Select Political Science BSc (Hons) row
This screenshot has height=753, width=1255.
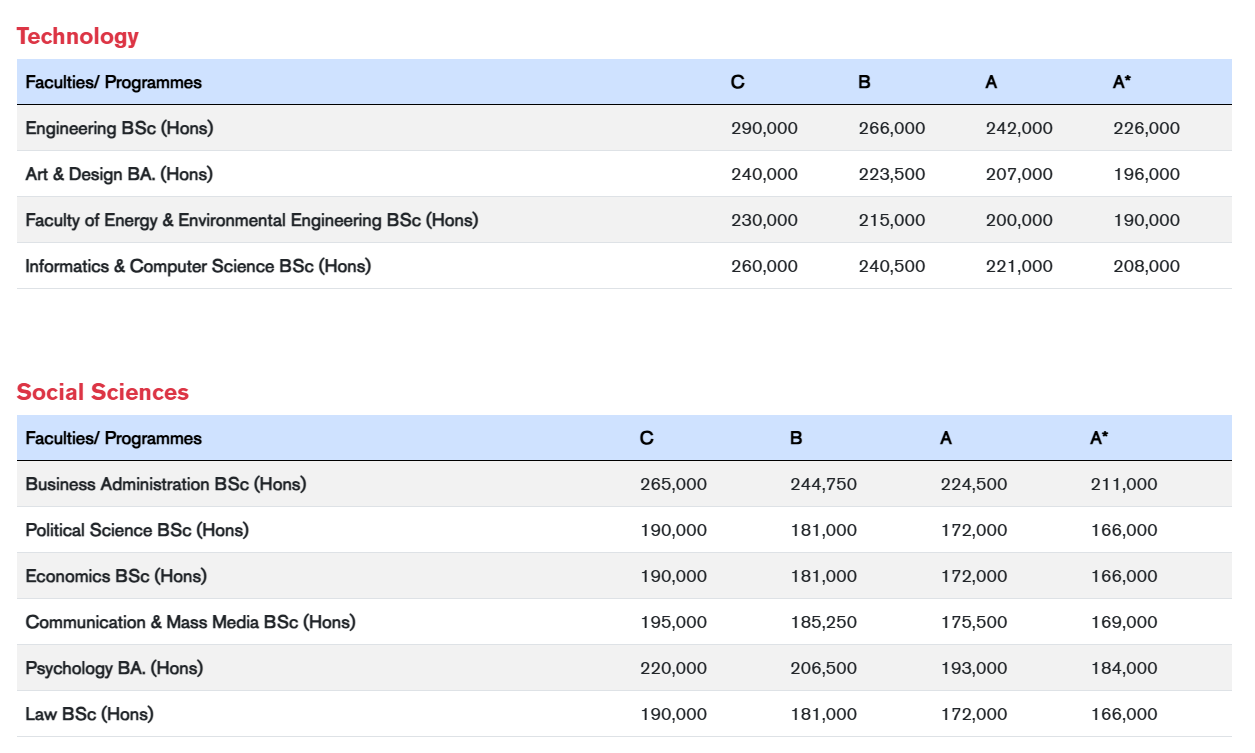tap(137, 530)
